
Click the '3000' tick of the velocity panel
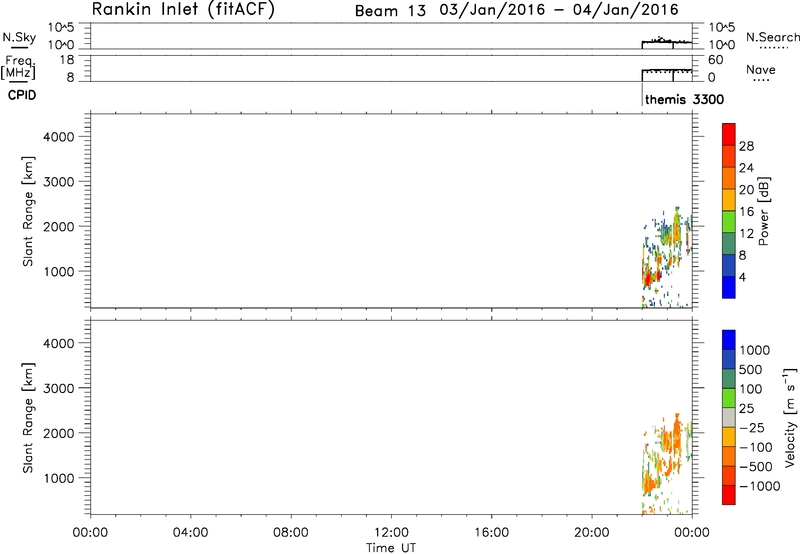tap(59, 388)
